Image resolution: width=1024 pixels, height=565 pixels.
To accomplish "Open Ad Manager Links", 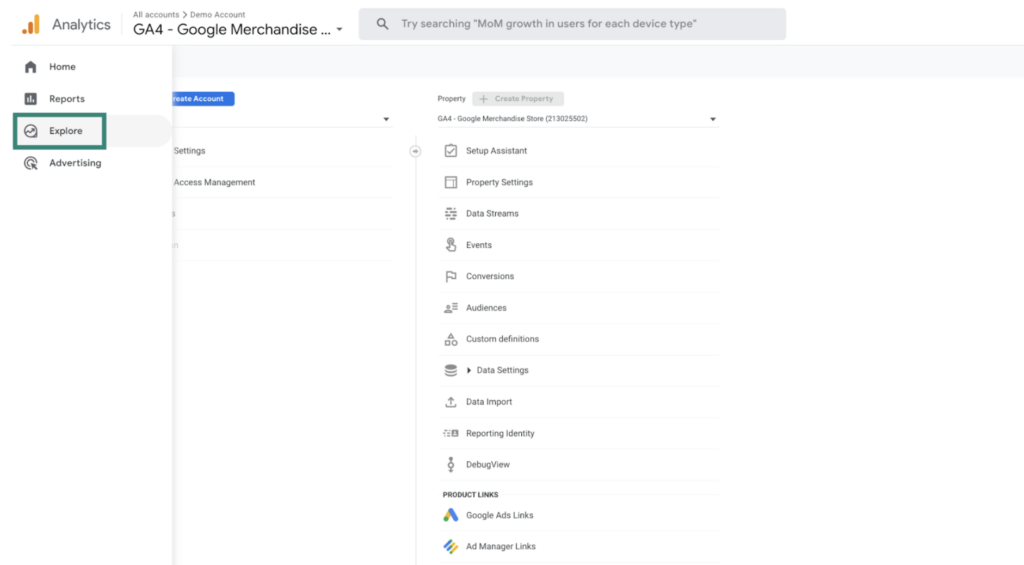I will [x=501, y=547].
